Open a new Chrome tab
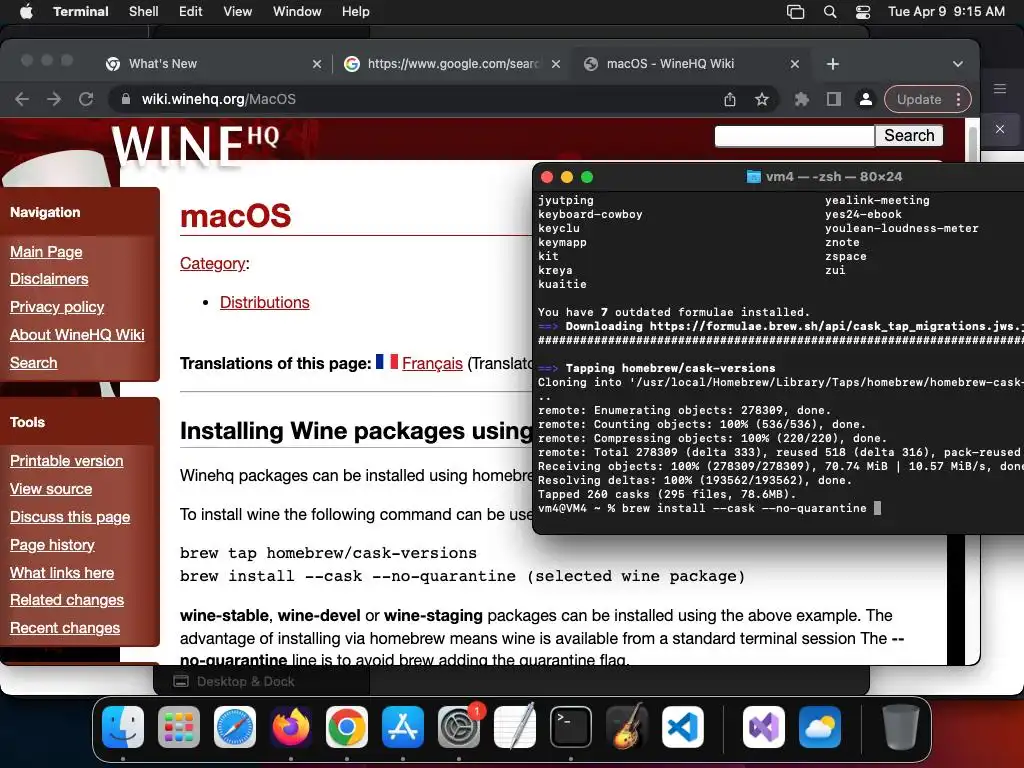Screen dimensions: 1024x768 click(x=833, y=64)
